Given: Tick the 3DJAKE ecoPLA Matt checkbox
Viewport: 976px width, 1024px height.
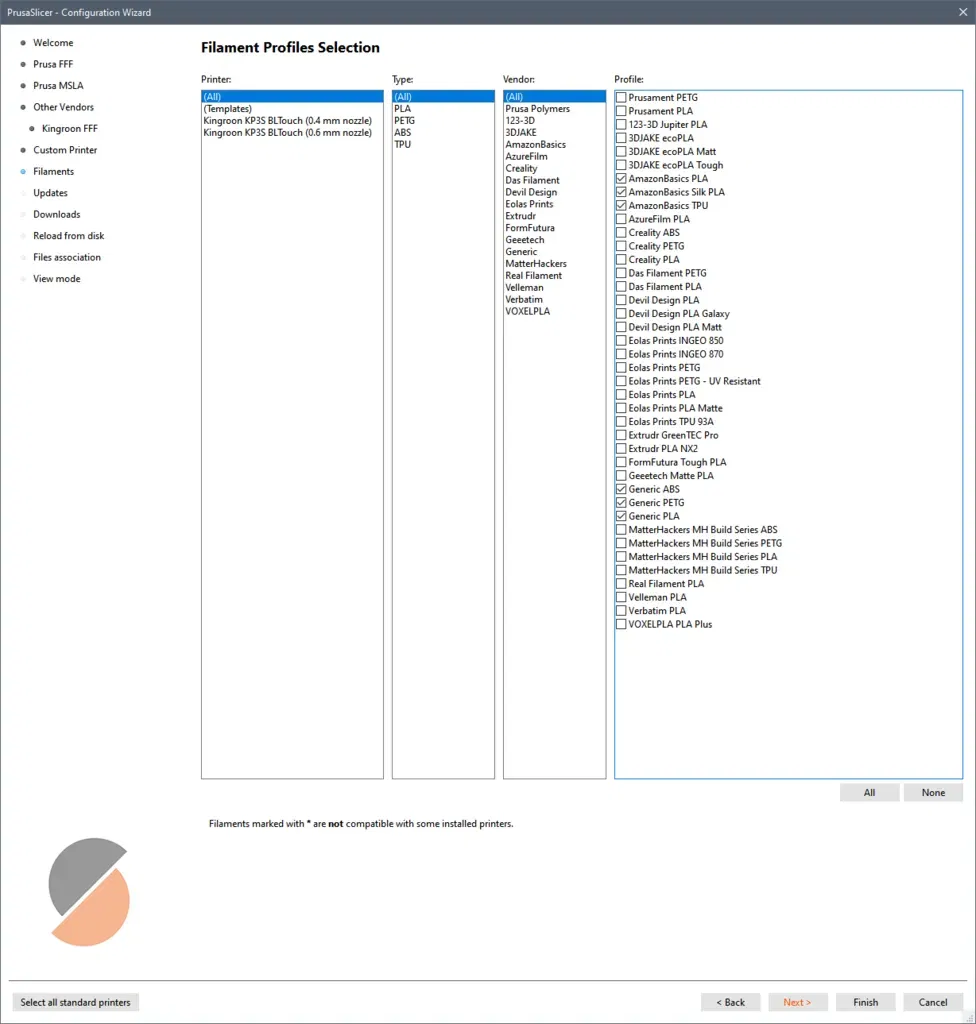Looking at the screenshot, I should point(621,152).
